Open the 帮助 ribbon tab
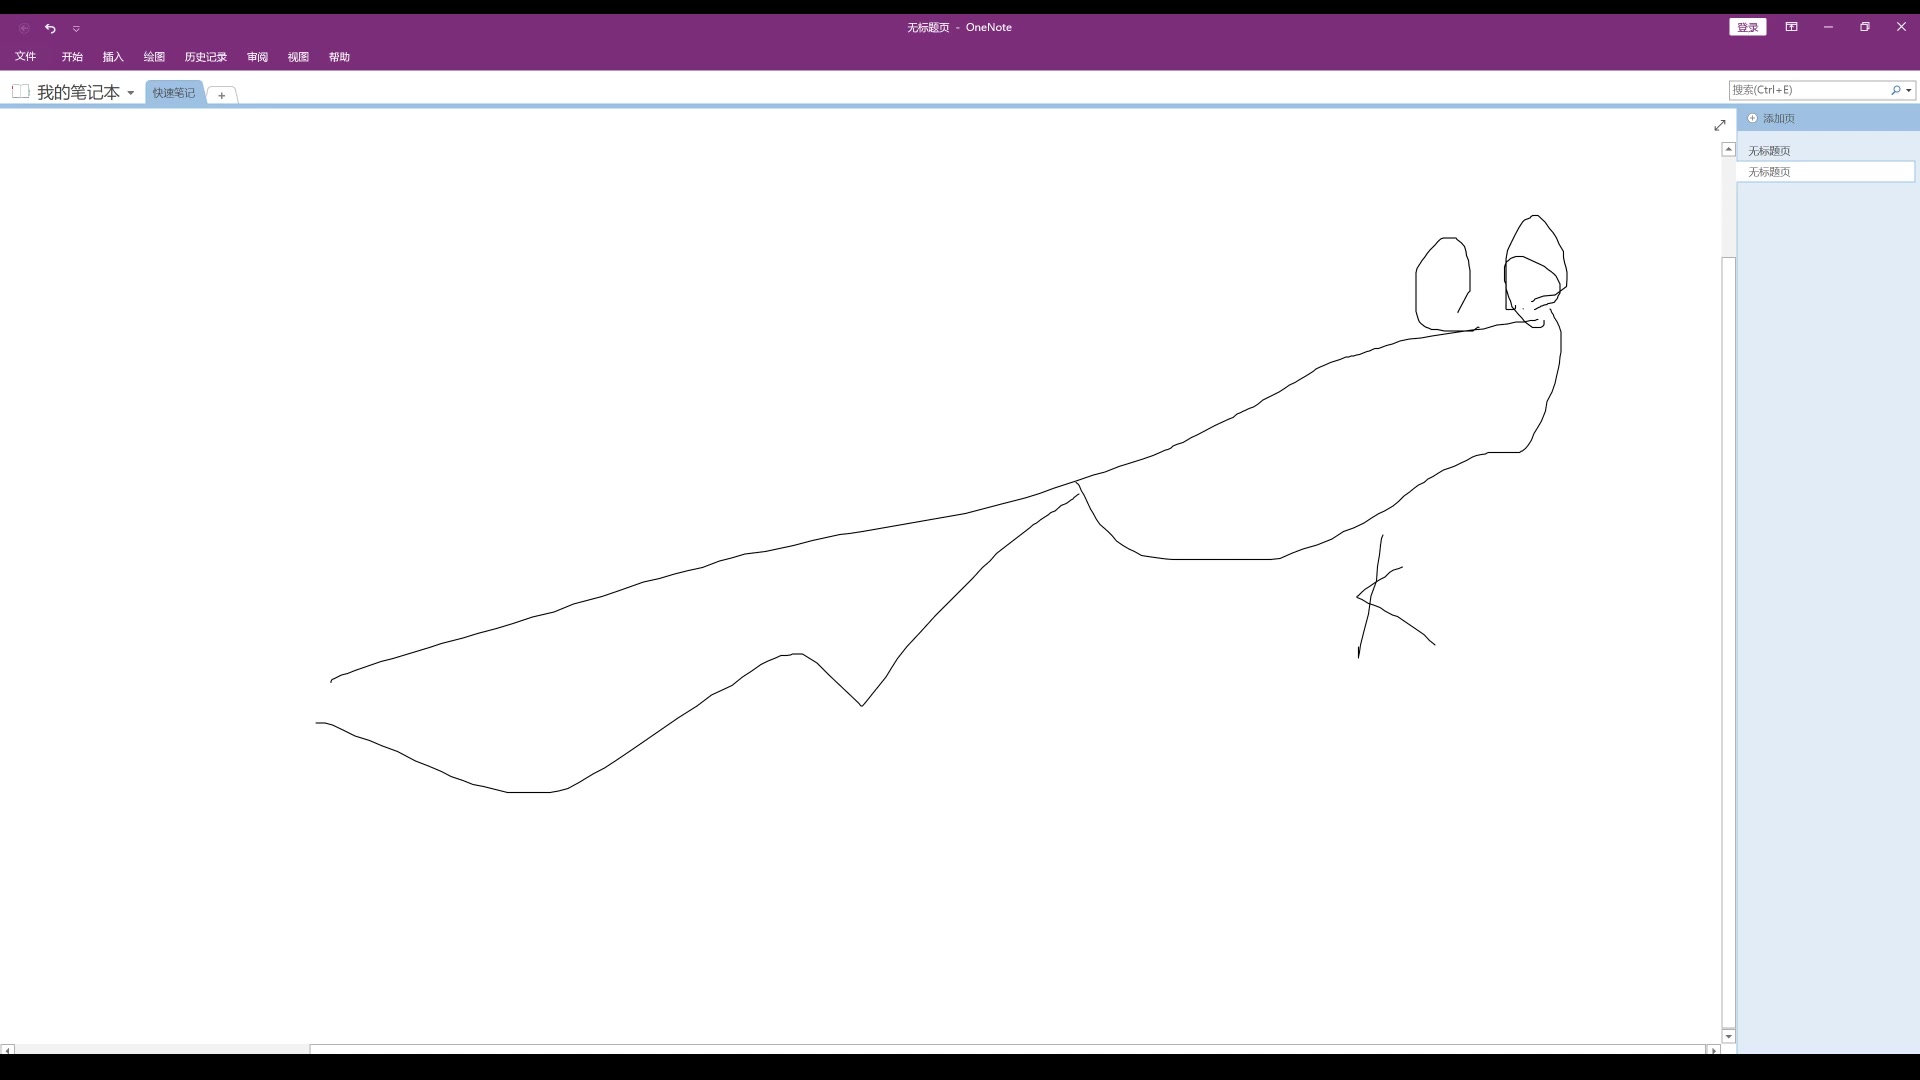The width and height of the screenshot is (1920, 1080). (339, 57)
